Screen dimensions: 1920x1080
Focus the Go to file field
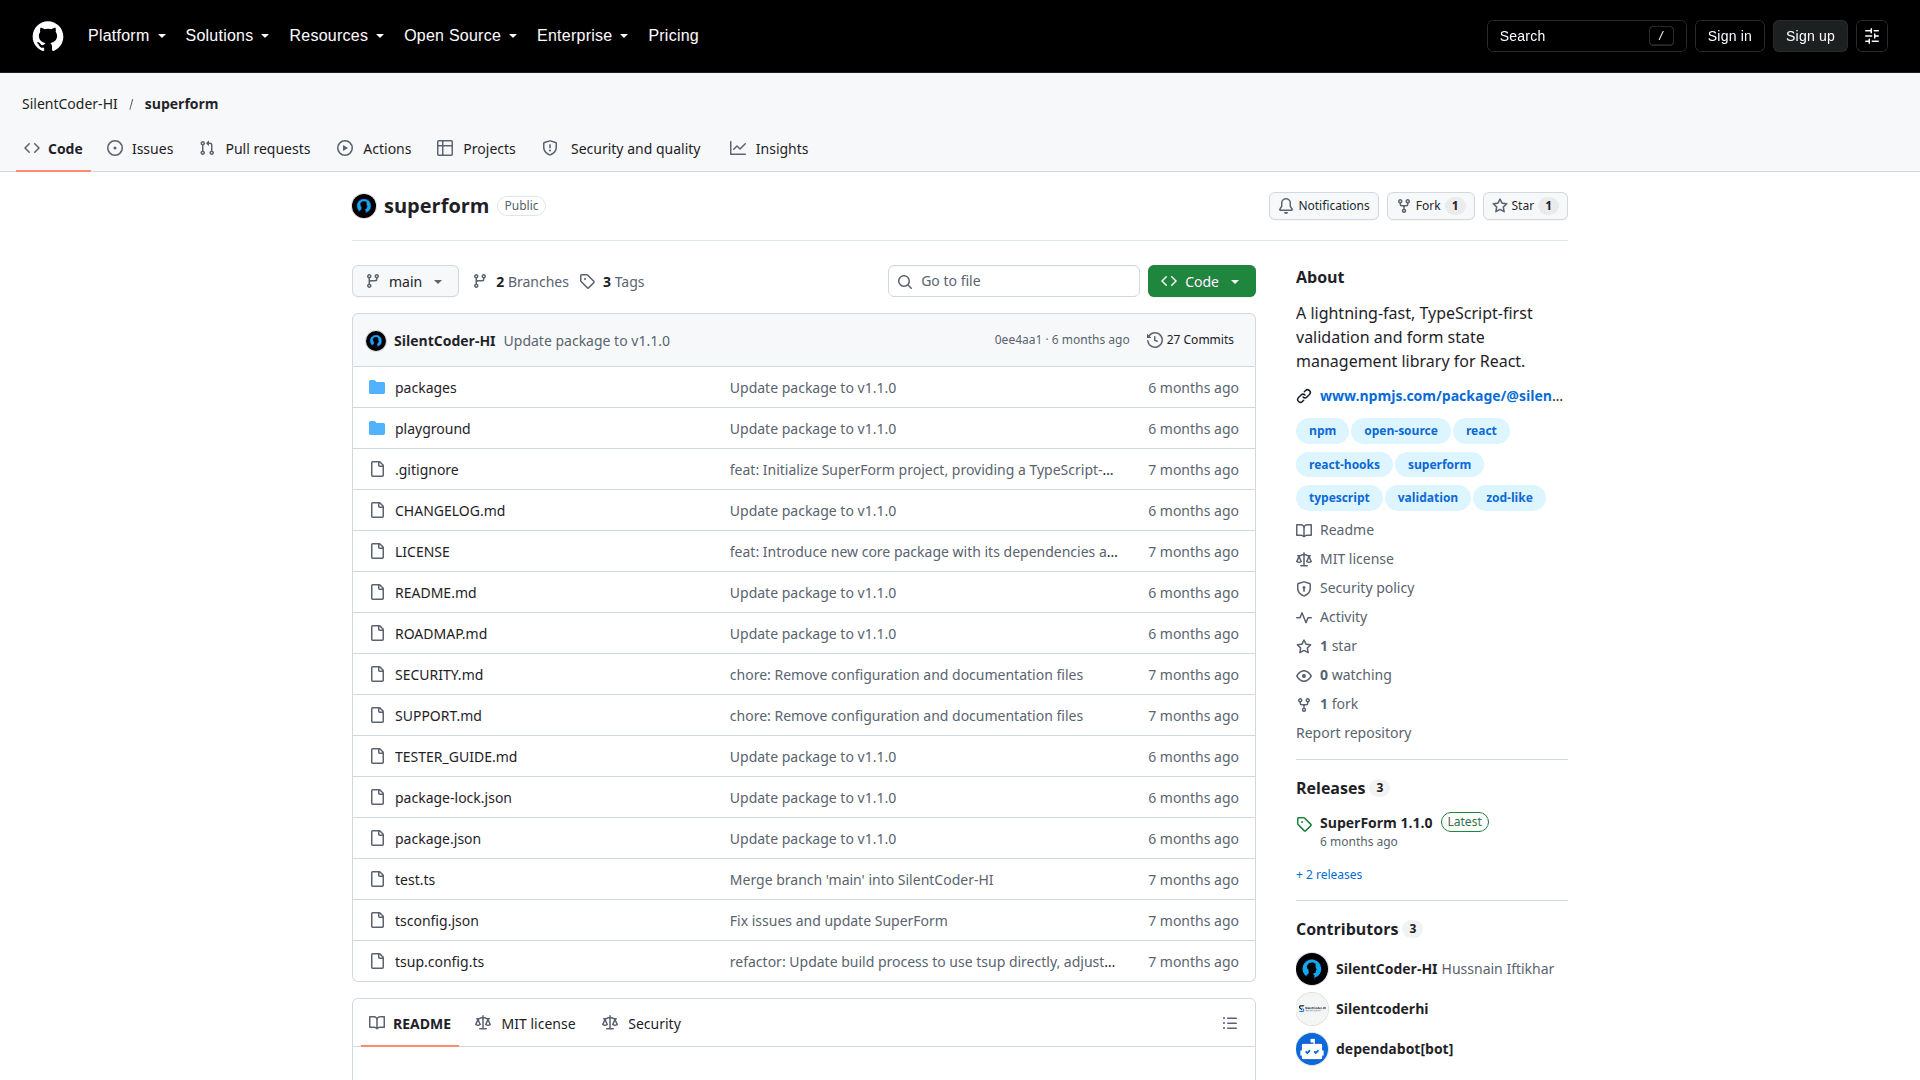(x=1013, y=281)
